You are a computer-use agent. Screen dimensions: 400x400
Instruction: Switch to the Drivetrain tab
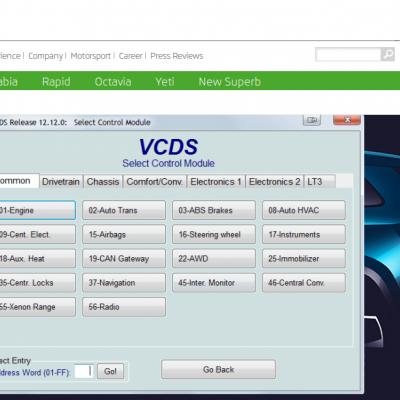coord(61,182)
